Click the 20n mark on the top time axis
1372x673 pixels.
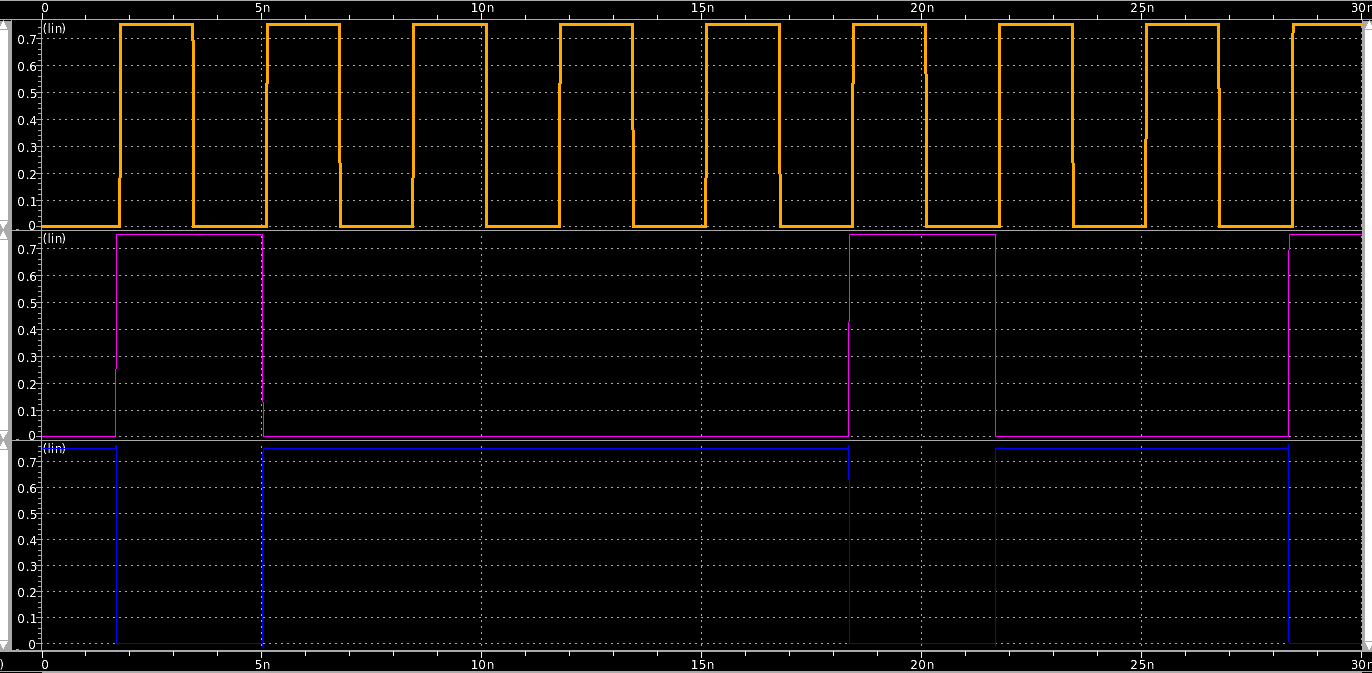921,7
